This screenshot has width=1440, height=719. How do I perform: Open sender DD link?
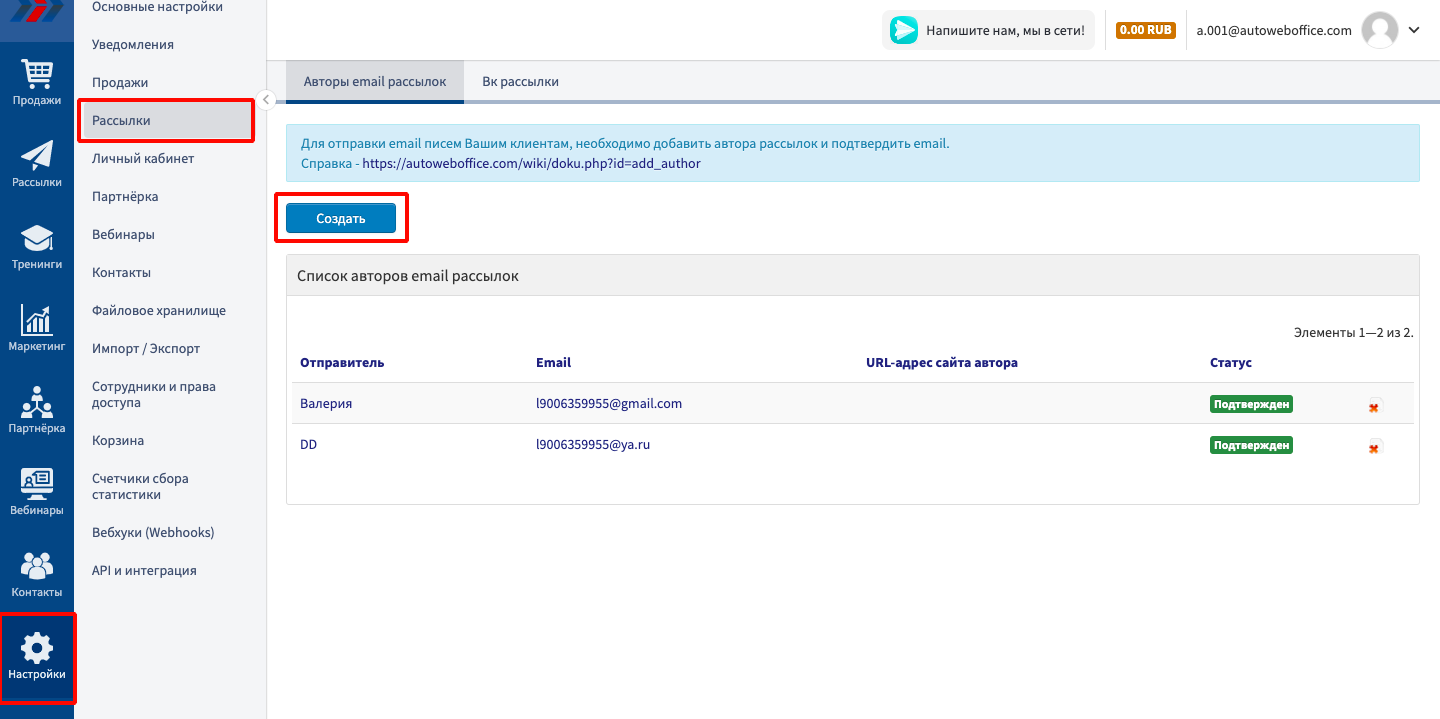coord(308,444)
